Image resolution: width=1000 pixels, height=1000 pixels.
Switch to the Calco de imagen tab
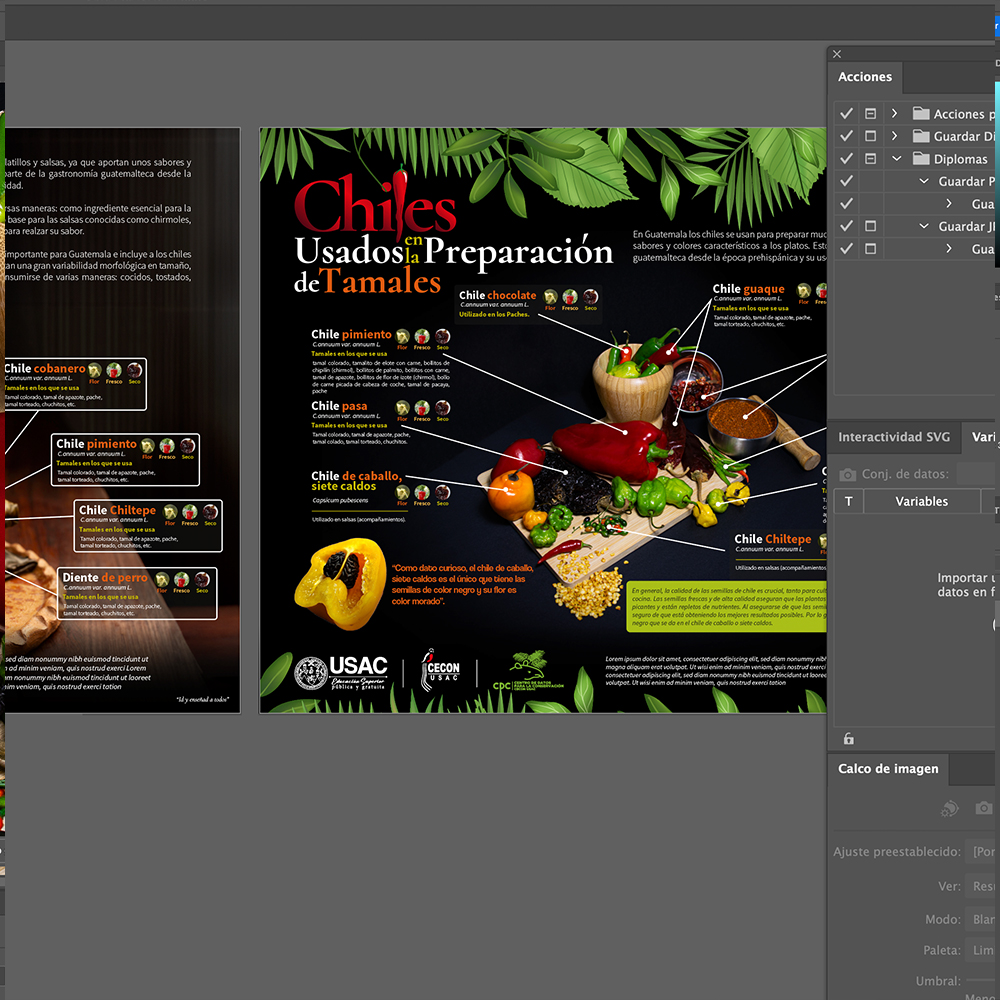[888, 768]
